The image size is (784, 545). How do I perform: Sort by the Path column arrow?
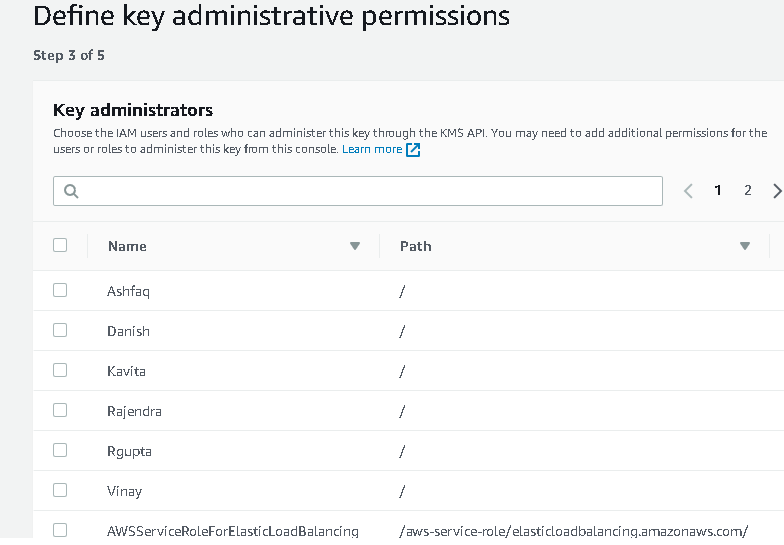(x=745, y=246)
